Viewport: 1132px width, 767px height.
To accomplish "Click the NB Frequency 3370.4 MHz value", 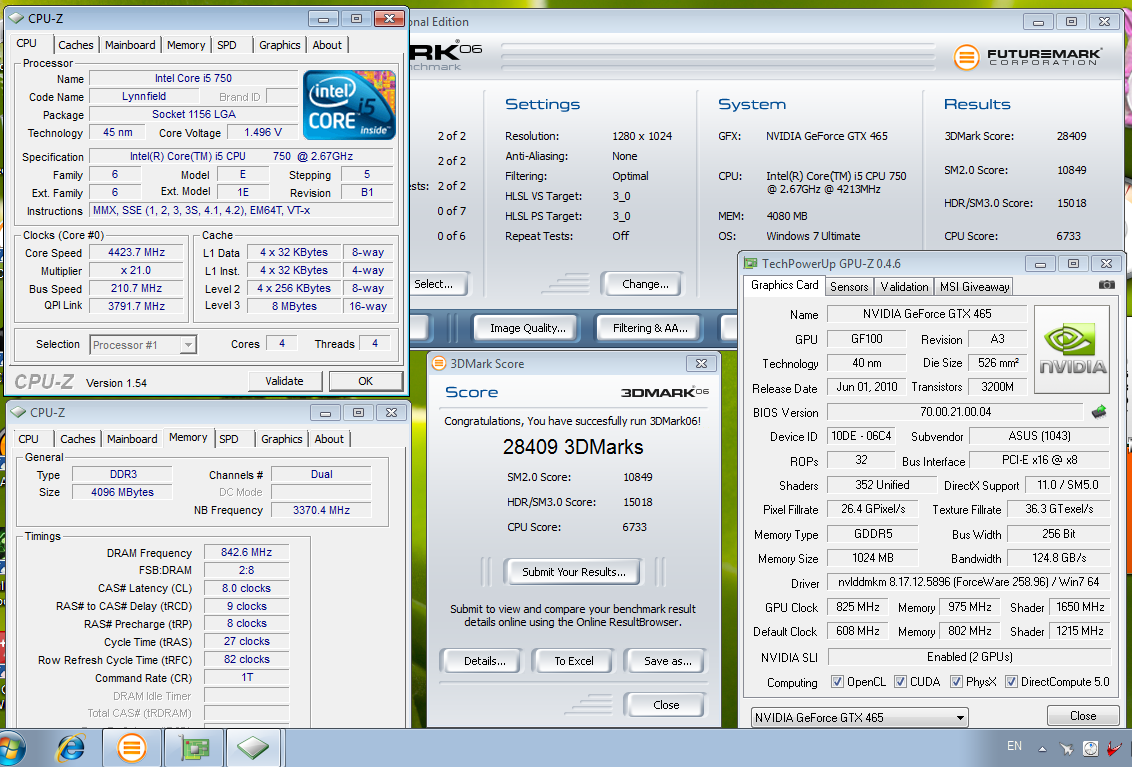I will [321, 510].
